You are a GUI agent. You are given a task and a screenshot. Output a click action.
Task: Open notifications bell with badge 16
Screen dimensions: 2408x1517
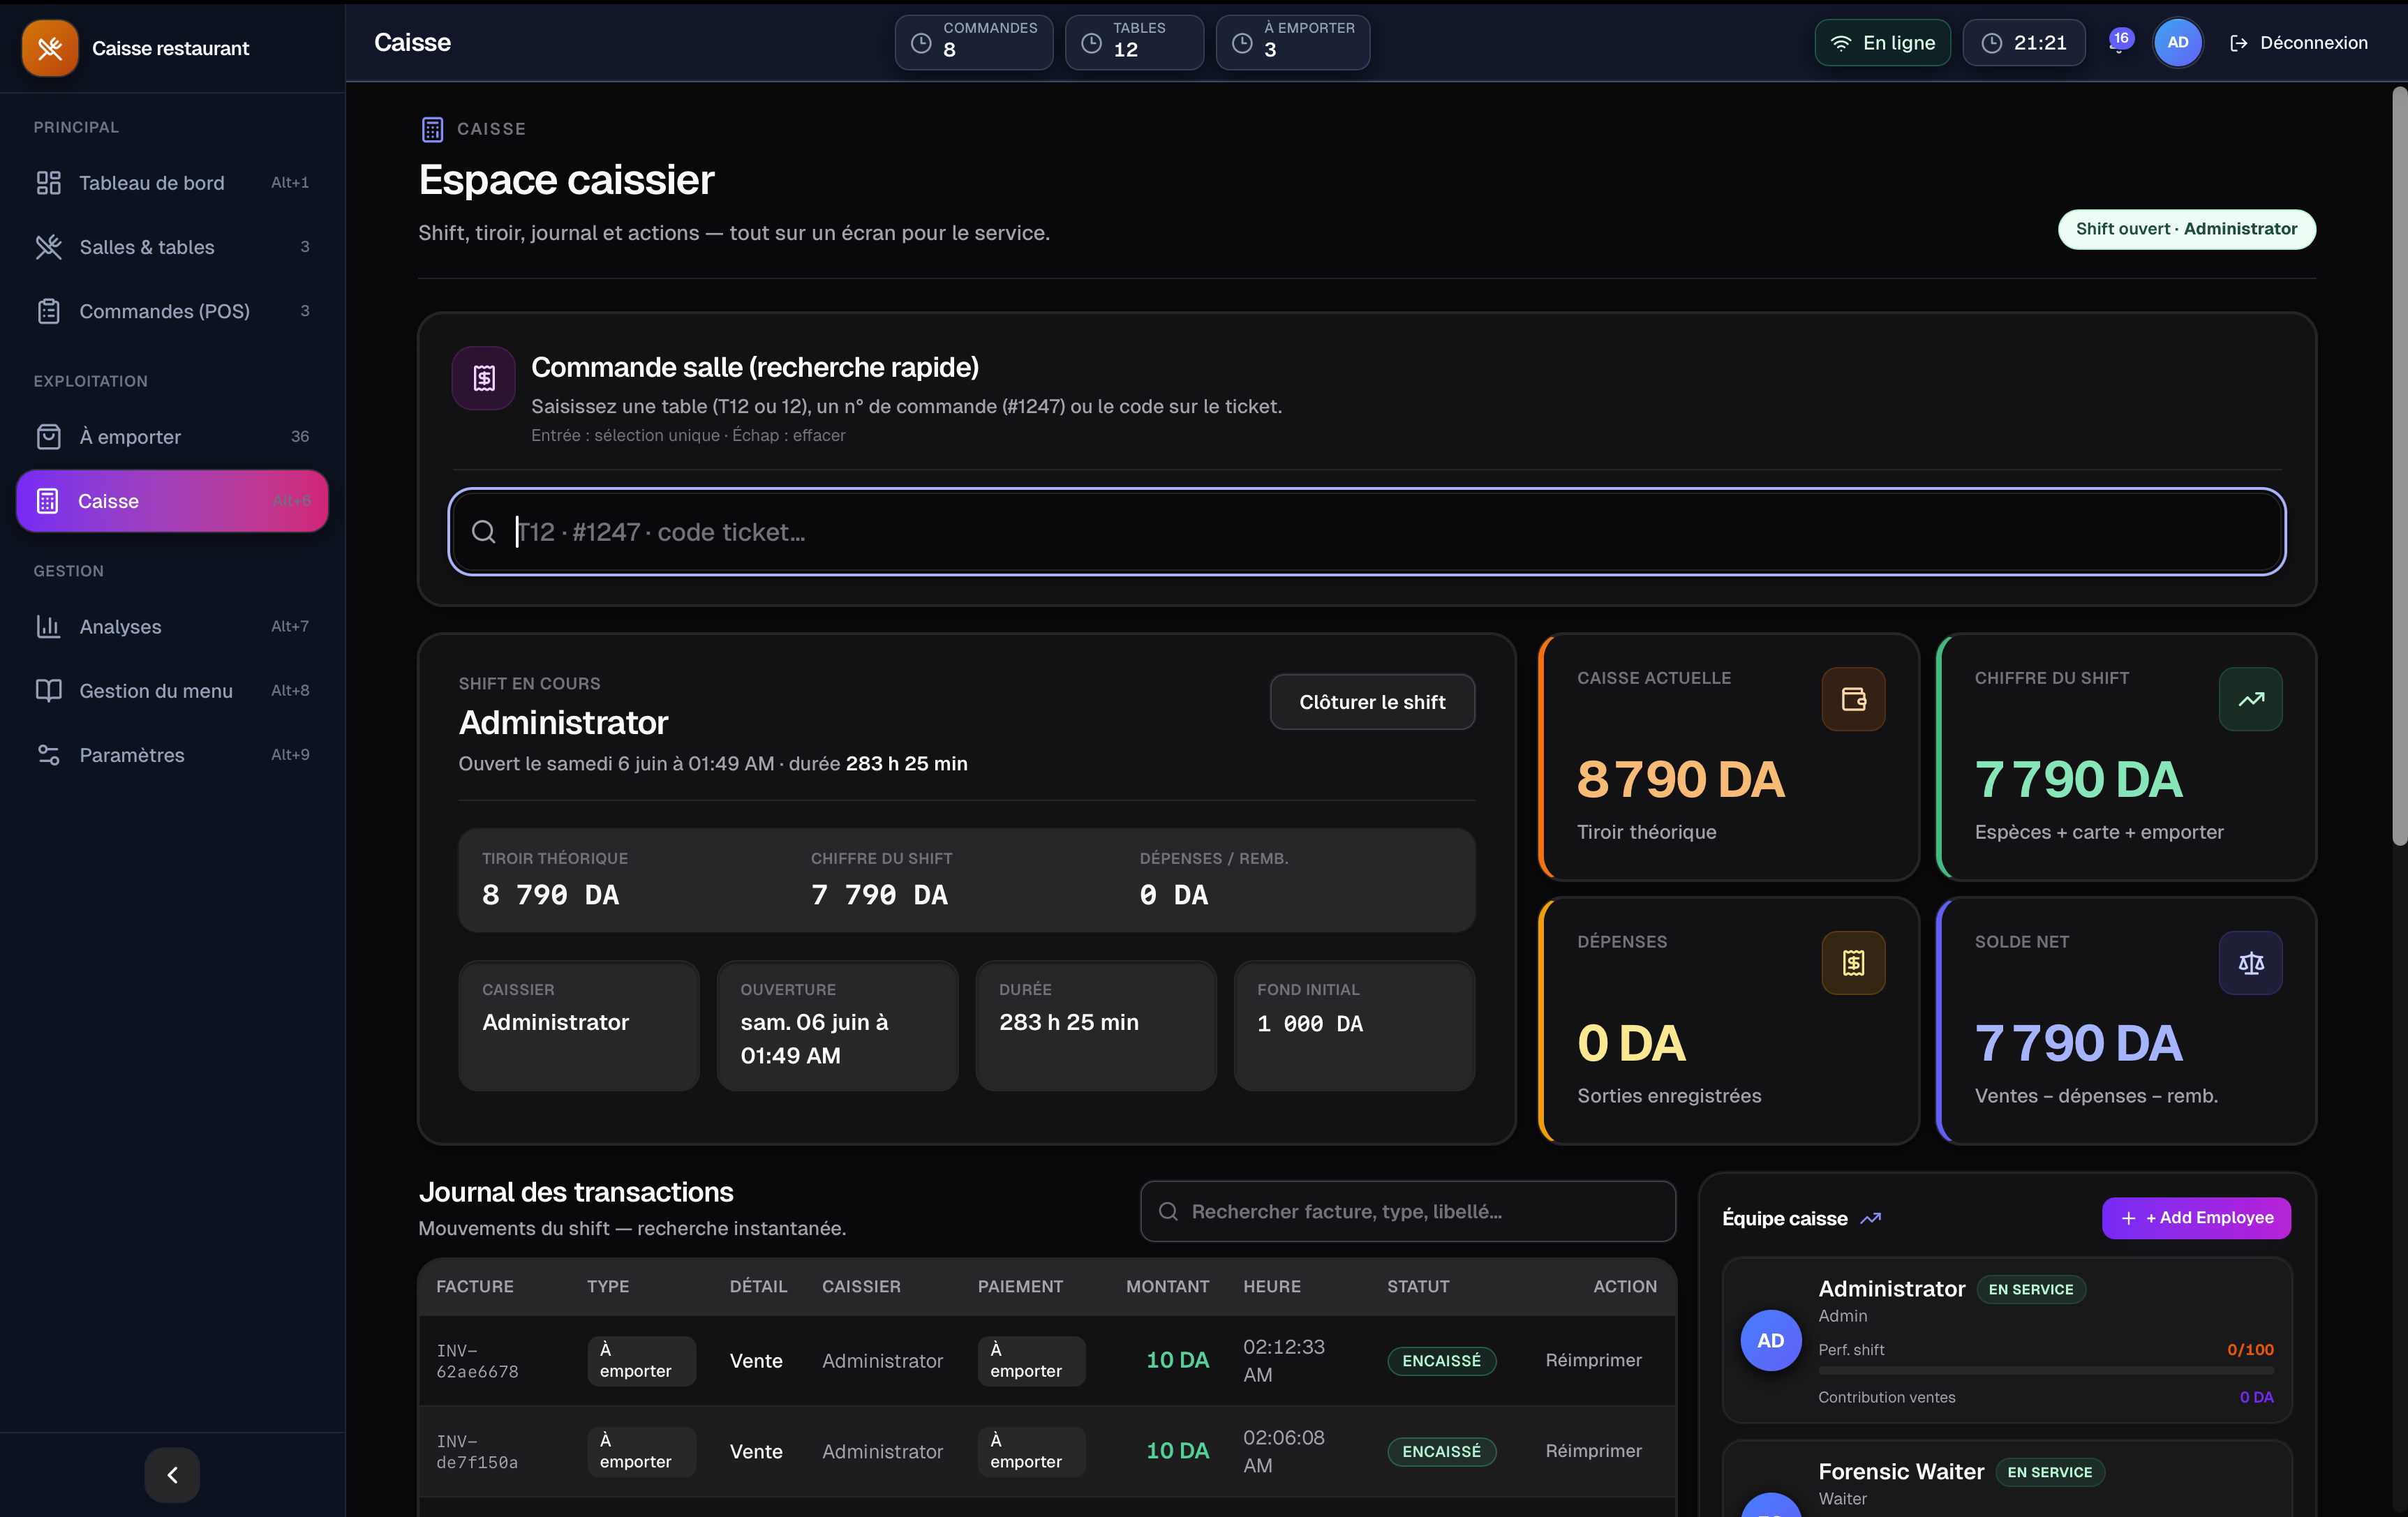(x=2119, y=42)
